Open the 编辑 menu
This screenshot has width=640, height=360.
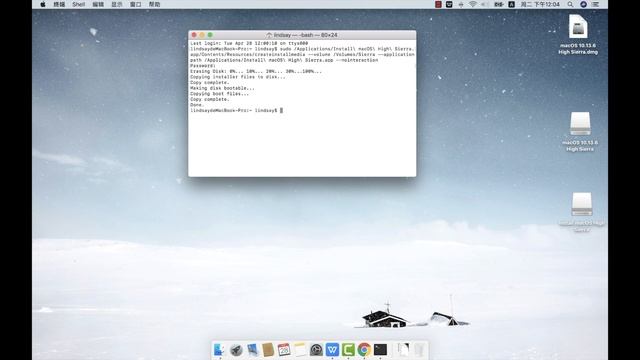98,4
